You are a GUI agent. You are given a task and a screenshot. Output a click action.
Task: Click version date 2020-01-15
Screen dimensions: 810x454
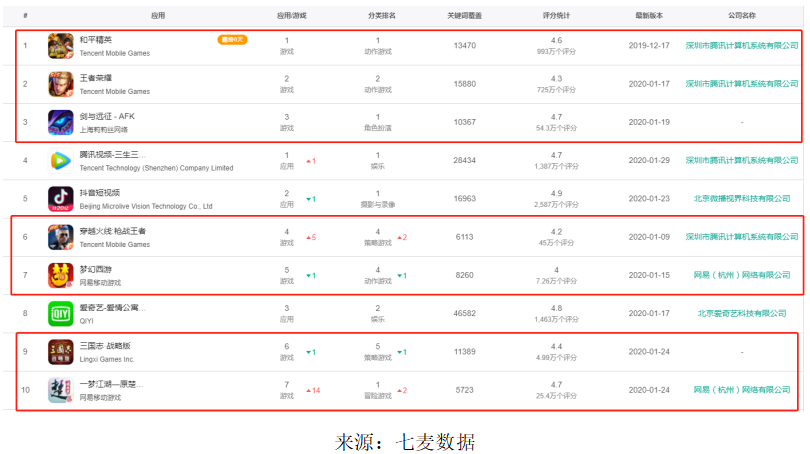coord(649,275)
